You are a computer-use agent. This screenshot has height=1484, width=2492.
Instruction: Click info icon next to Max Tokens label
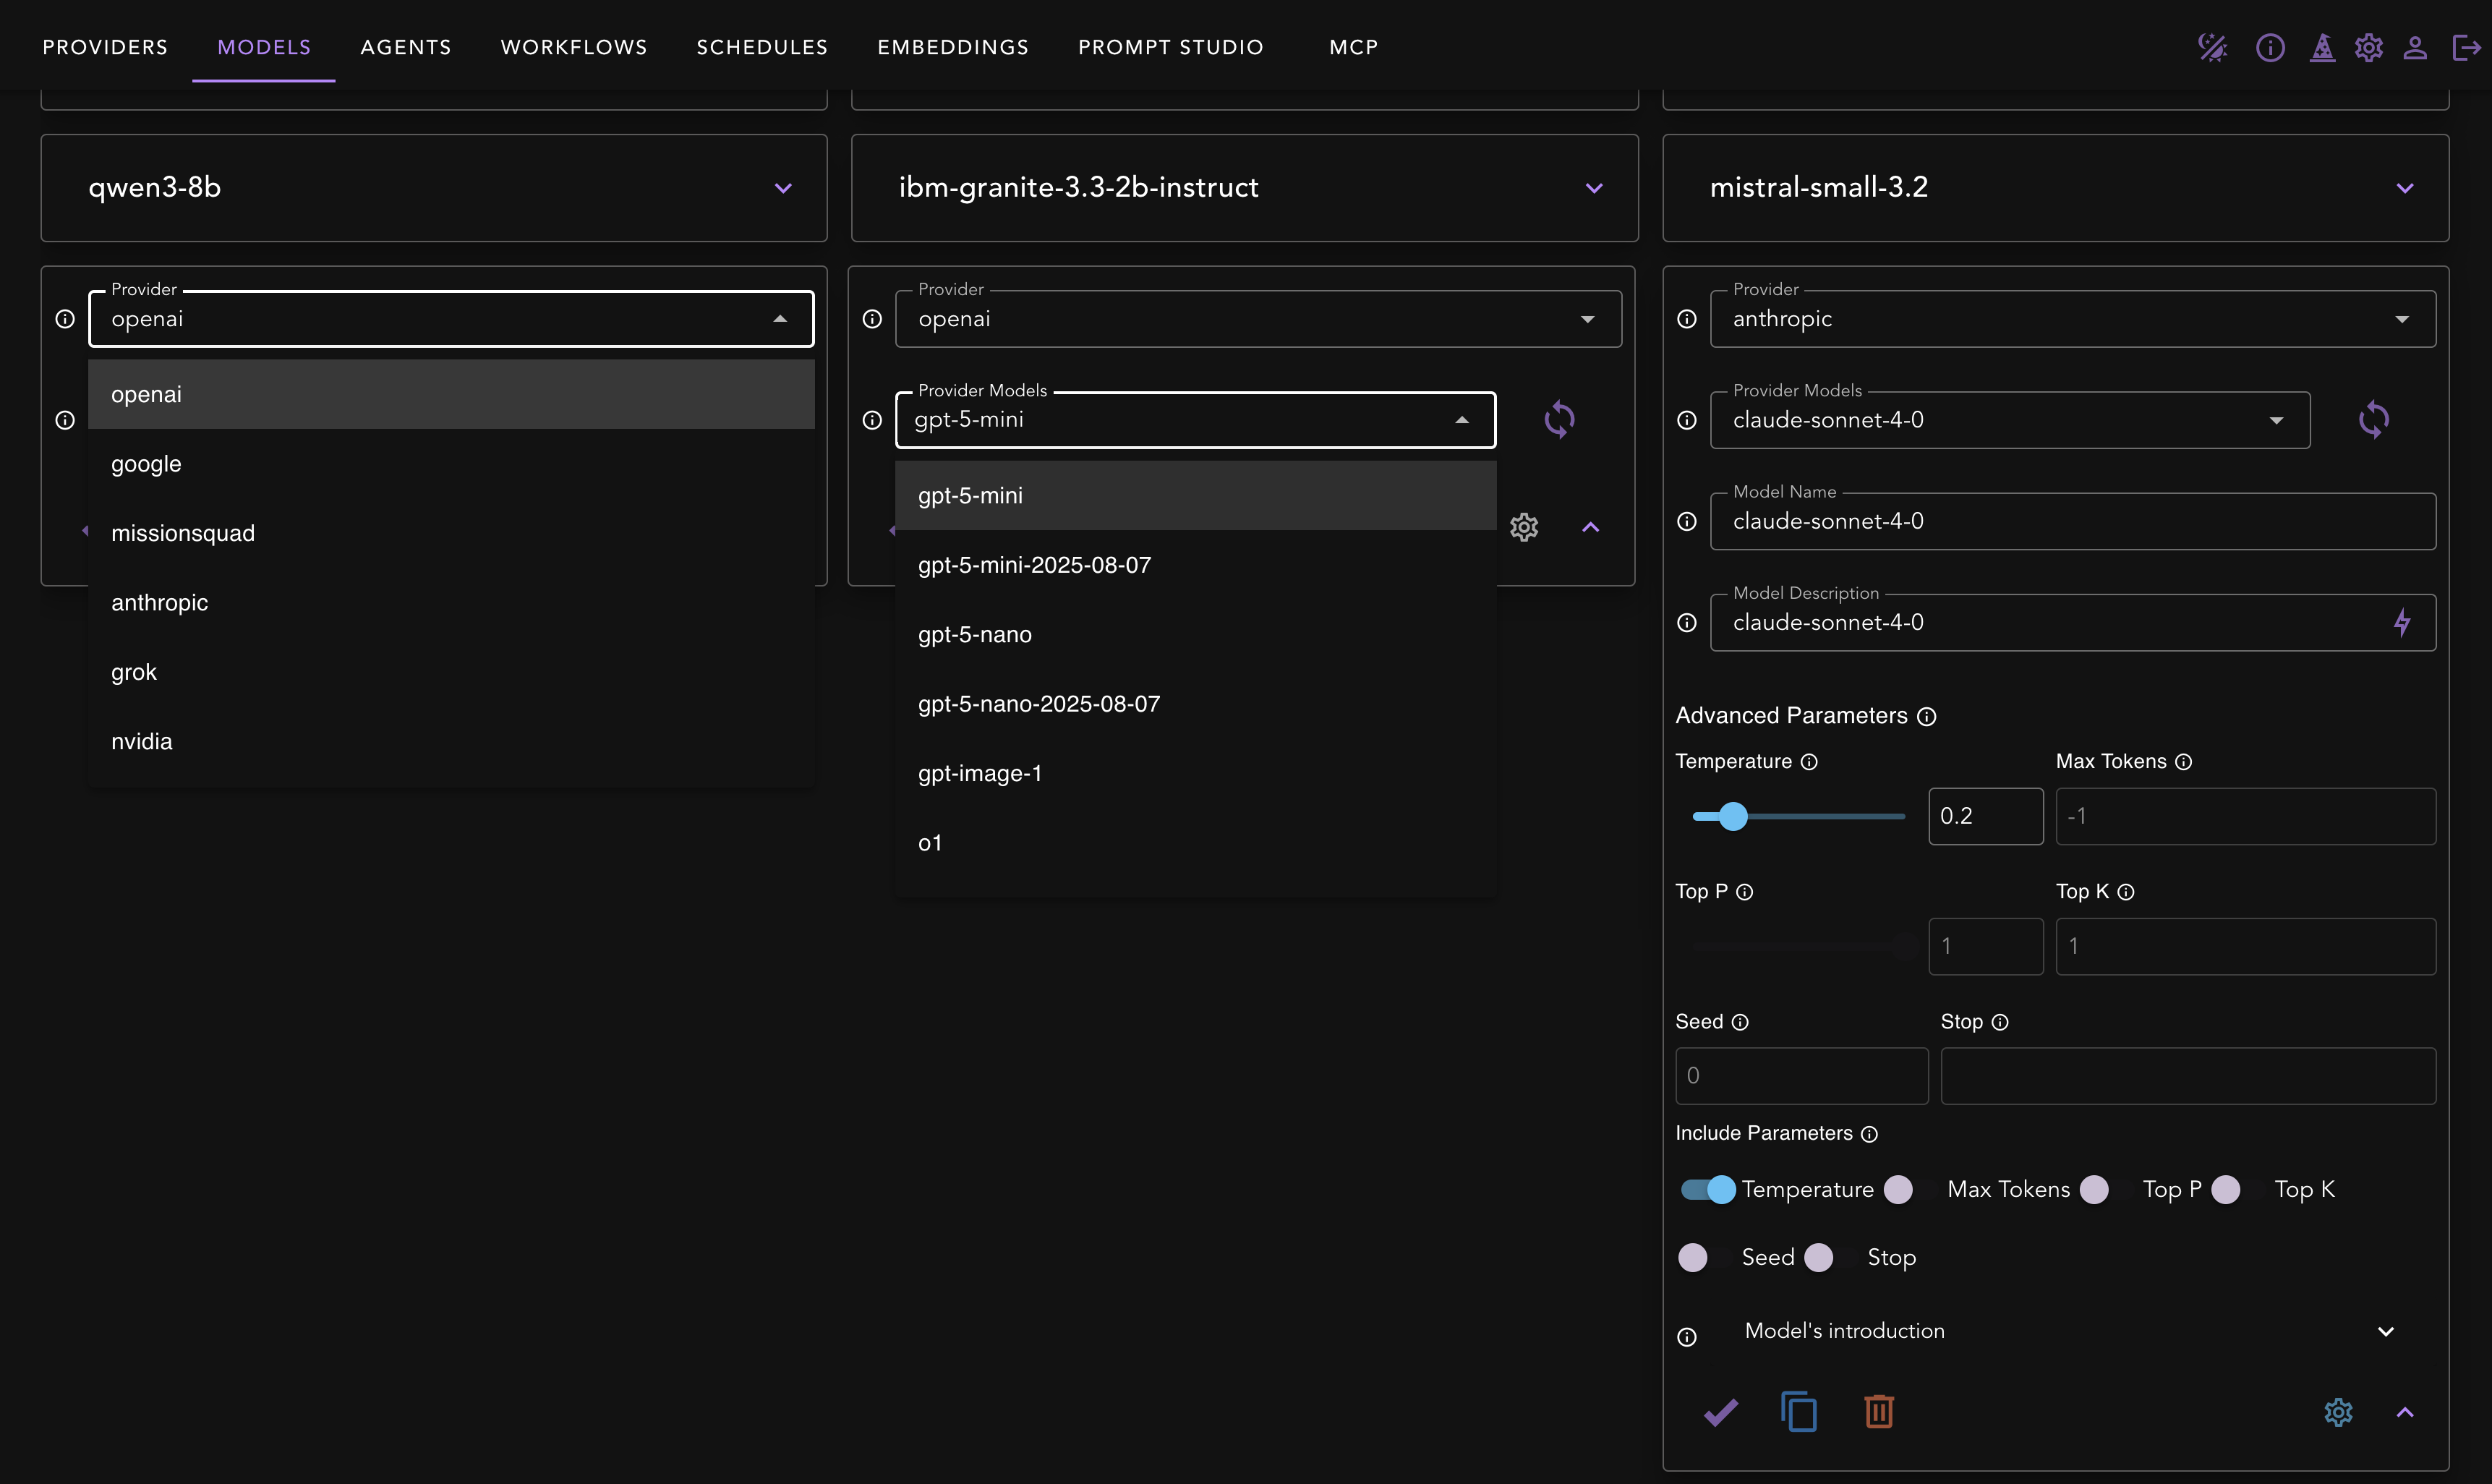click(2184, 762)
